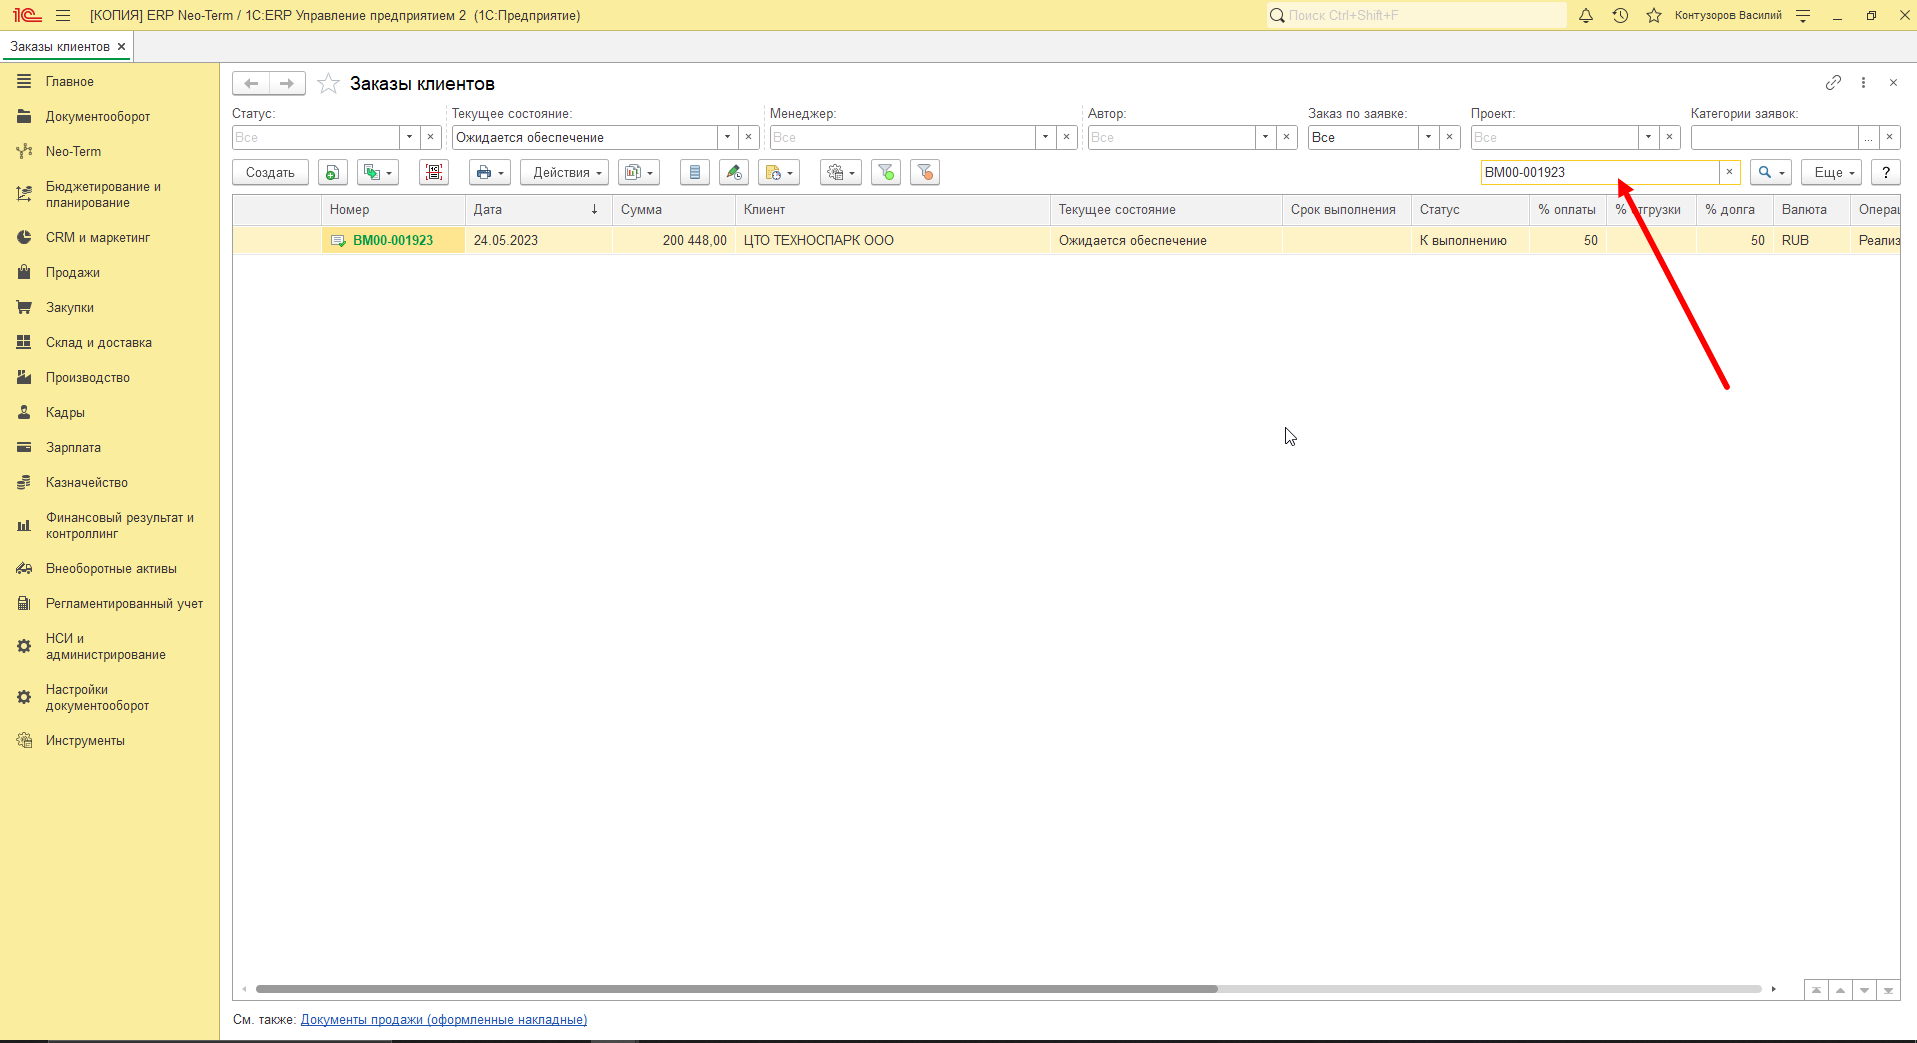The image size is (1917, 1043).
Task: Open the reports icon dropdown
Action: coord(639,172)
